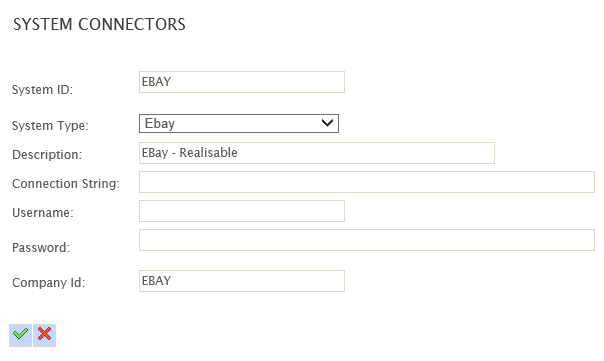Open the System Type dropdown showing Ebay
Image resolution: width=604 pixels, height=361 pixels.
coord(239,123)
